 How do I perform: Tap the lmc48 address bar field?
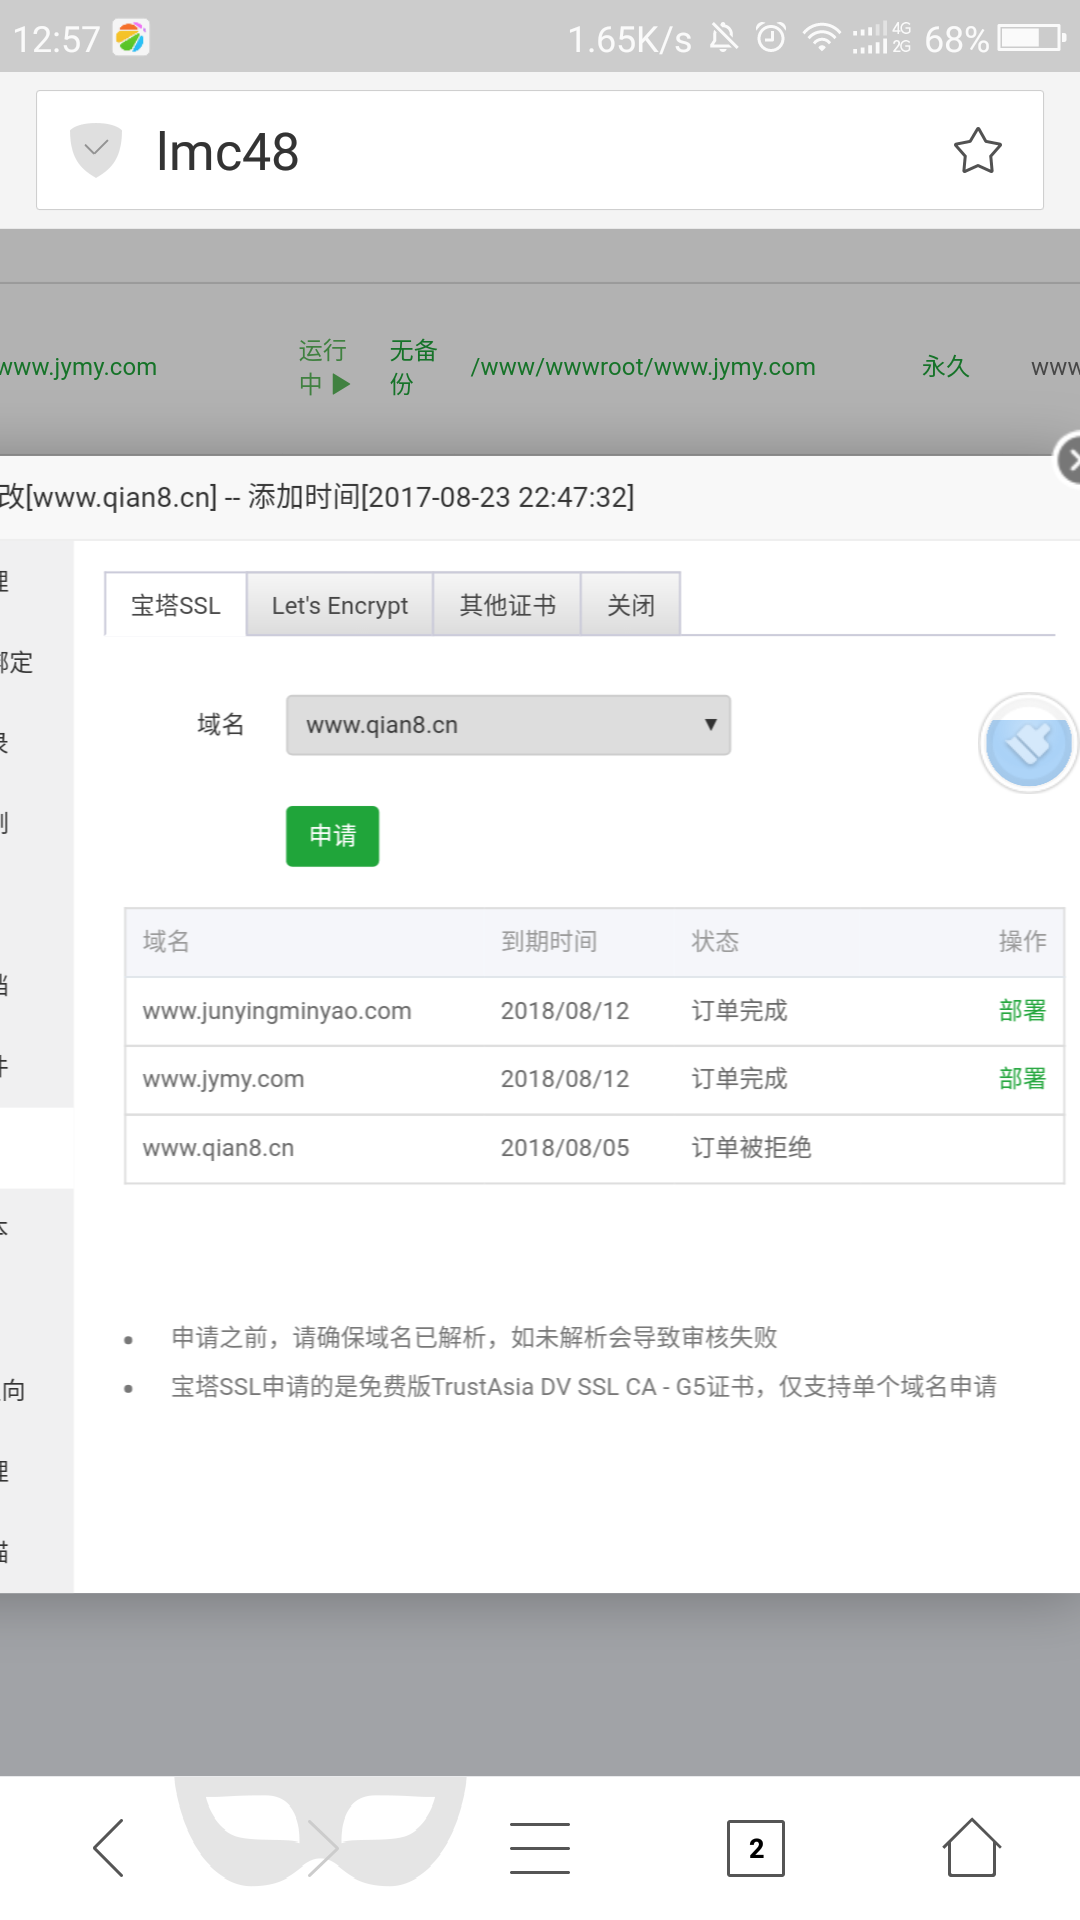click(540, 150)
